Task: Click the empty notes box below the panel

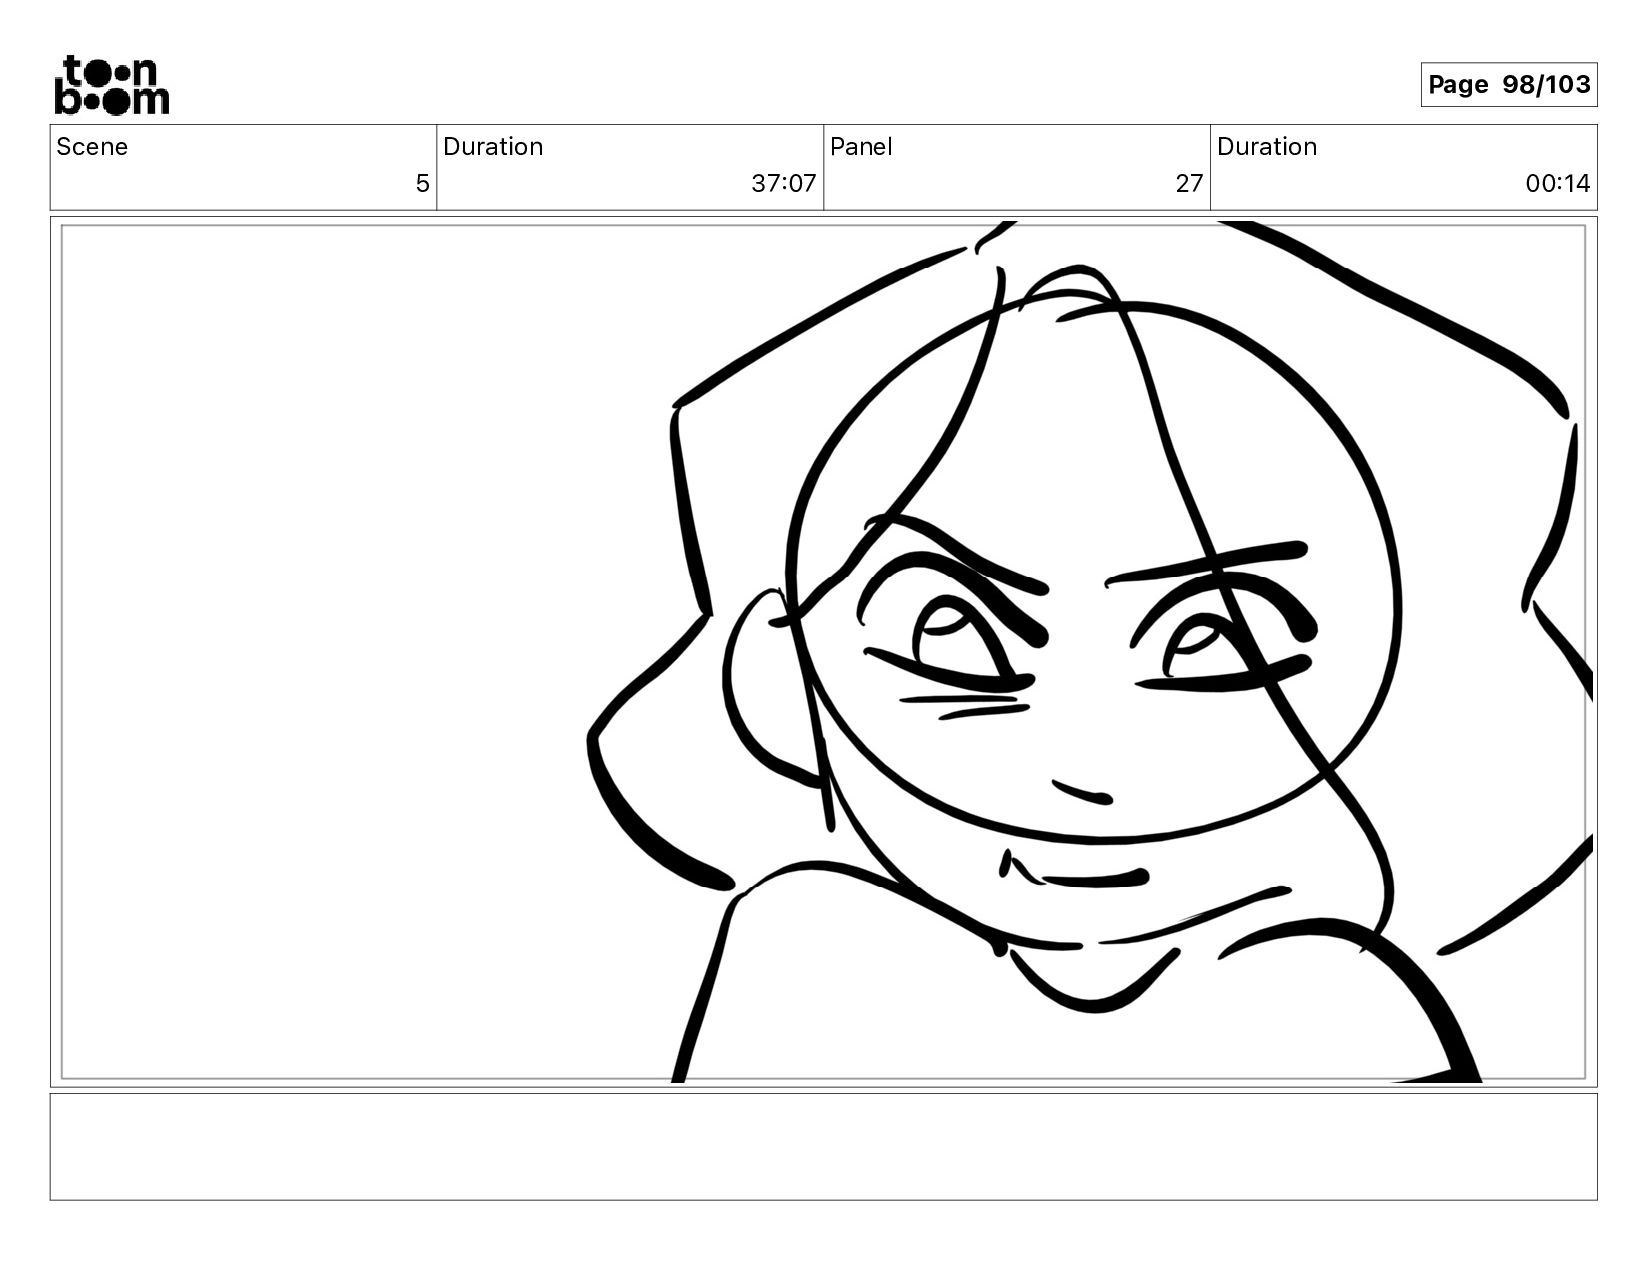Action: point(824,1147)
